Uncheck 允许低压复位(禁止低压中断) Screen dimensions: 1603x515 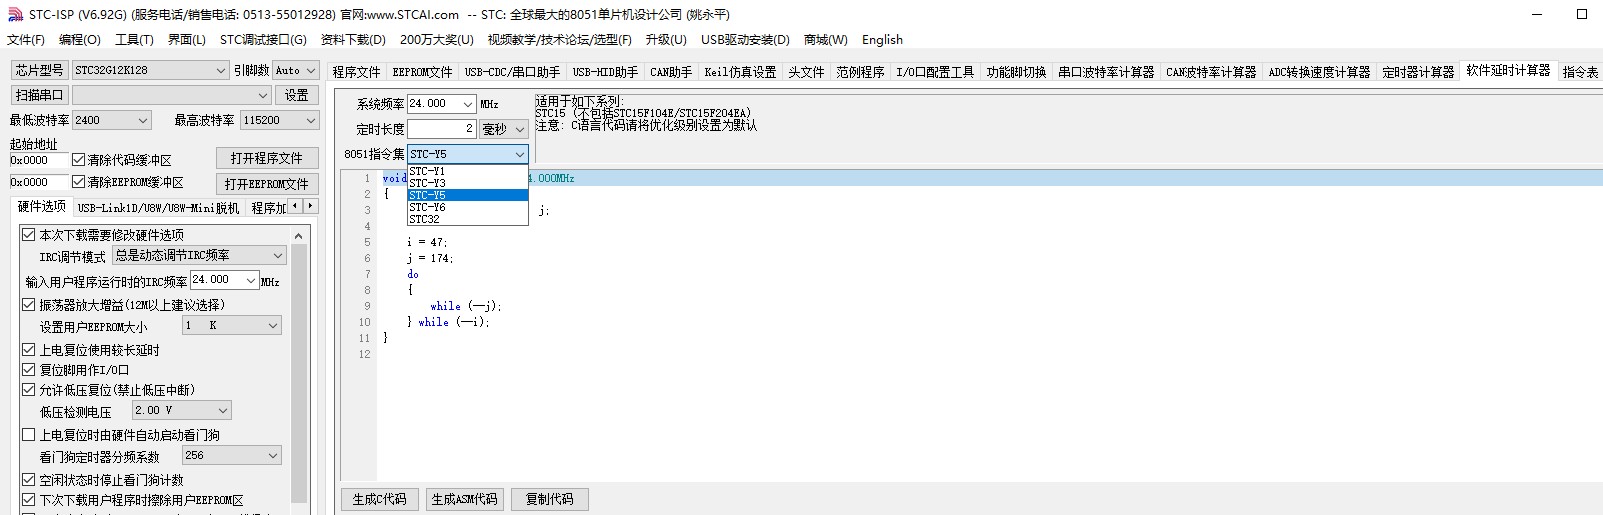point(29,390)
